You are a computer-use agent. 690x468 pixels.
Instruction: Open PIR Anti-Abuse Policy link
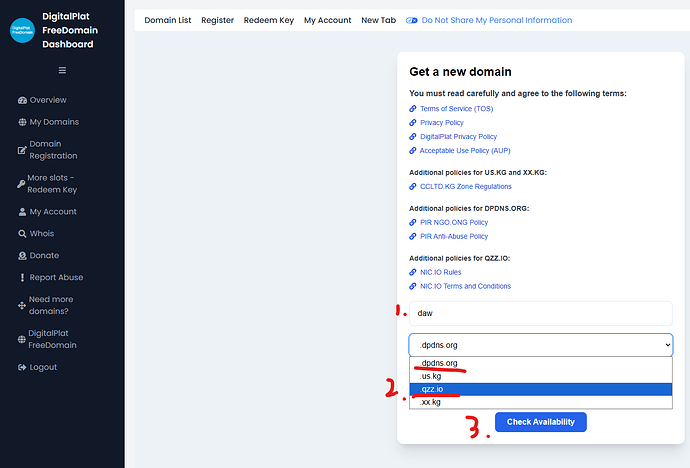454,237
